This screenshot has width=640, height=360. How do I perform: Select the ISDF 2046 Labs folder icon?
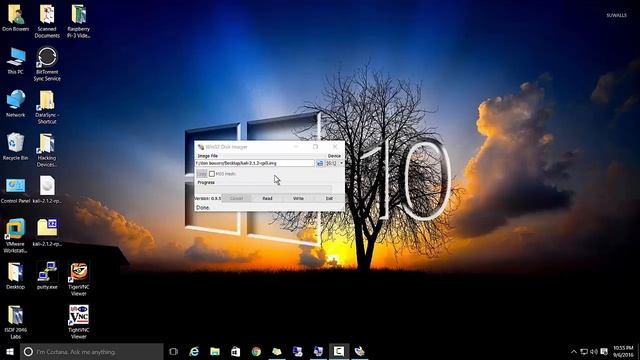[x=16, y=322]
